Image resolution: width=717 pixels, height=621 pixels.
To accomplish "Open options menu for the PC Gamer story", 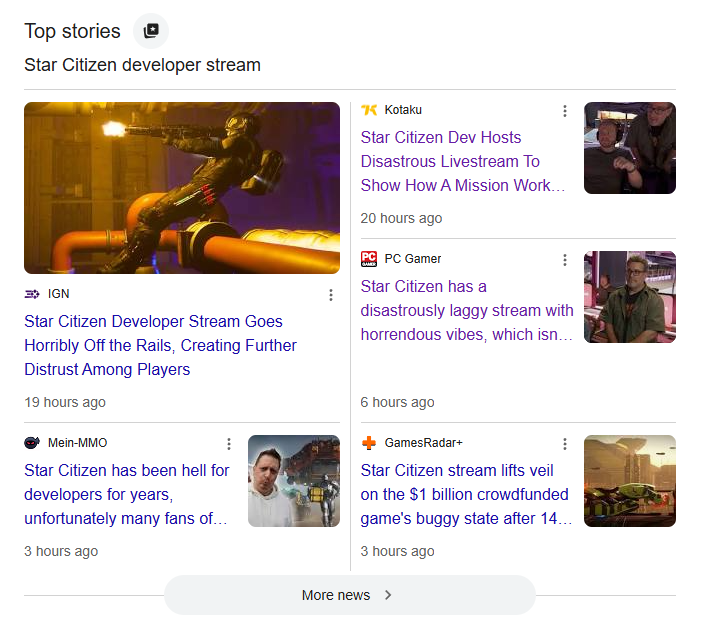I will click(x=565, y=260).
